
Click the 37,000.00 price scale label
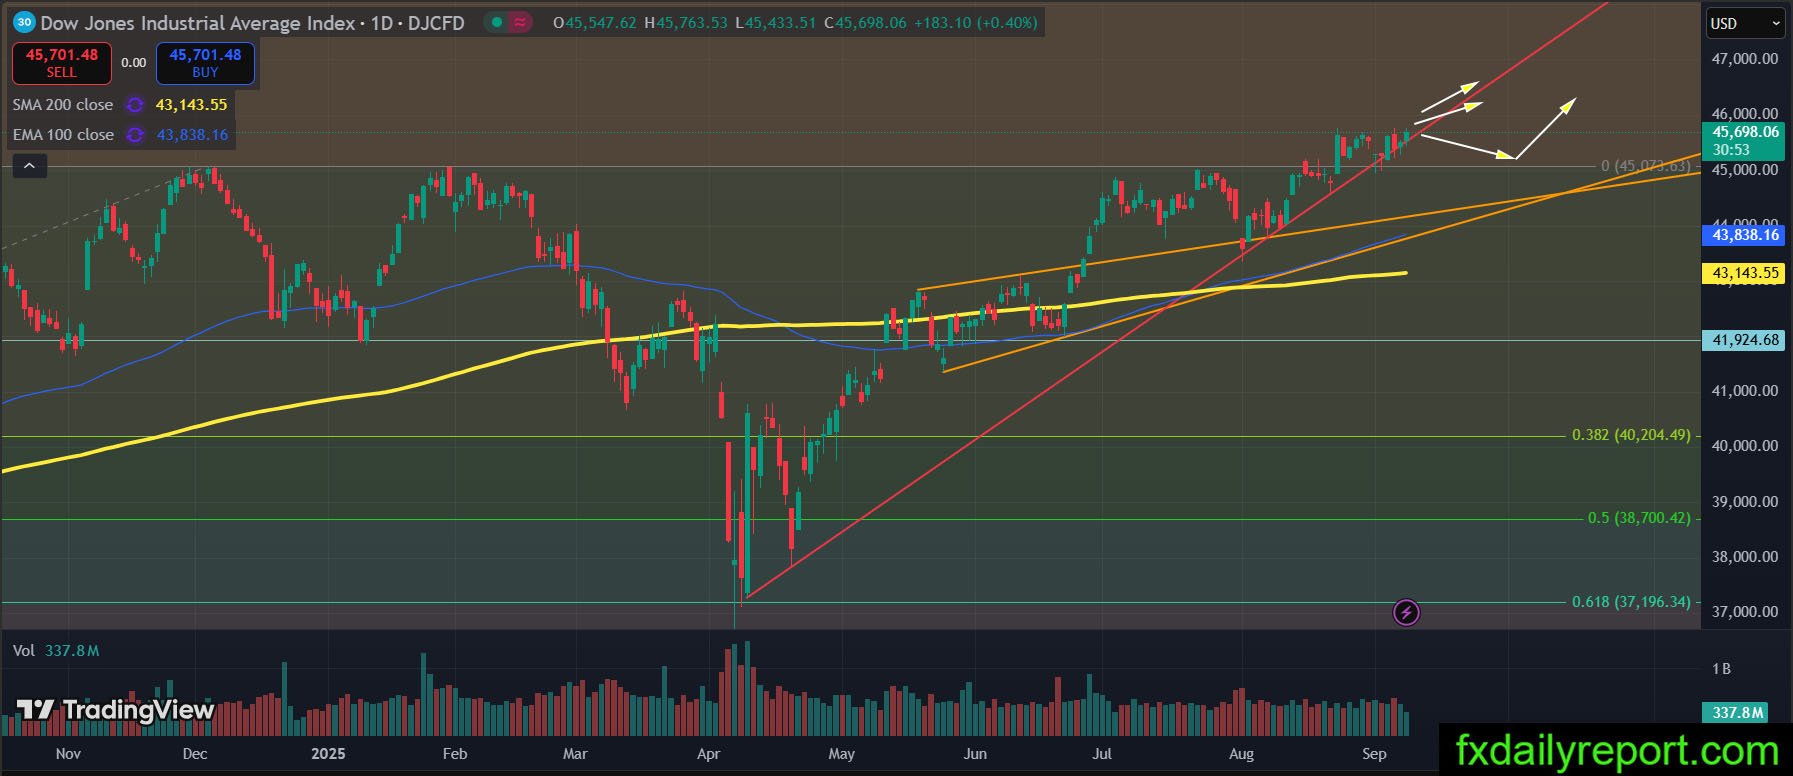click(1745, 612)
